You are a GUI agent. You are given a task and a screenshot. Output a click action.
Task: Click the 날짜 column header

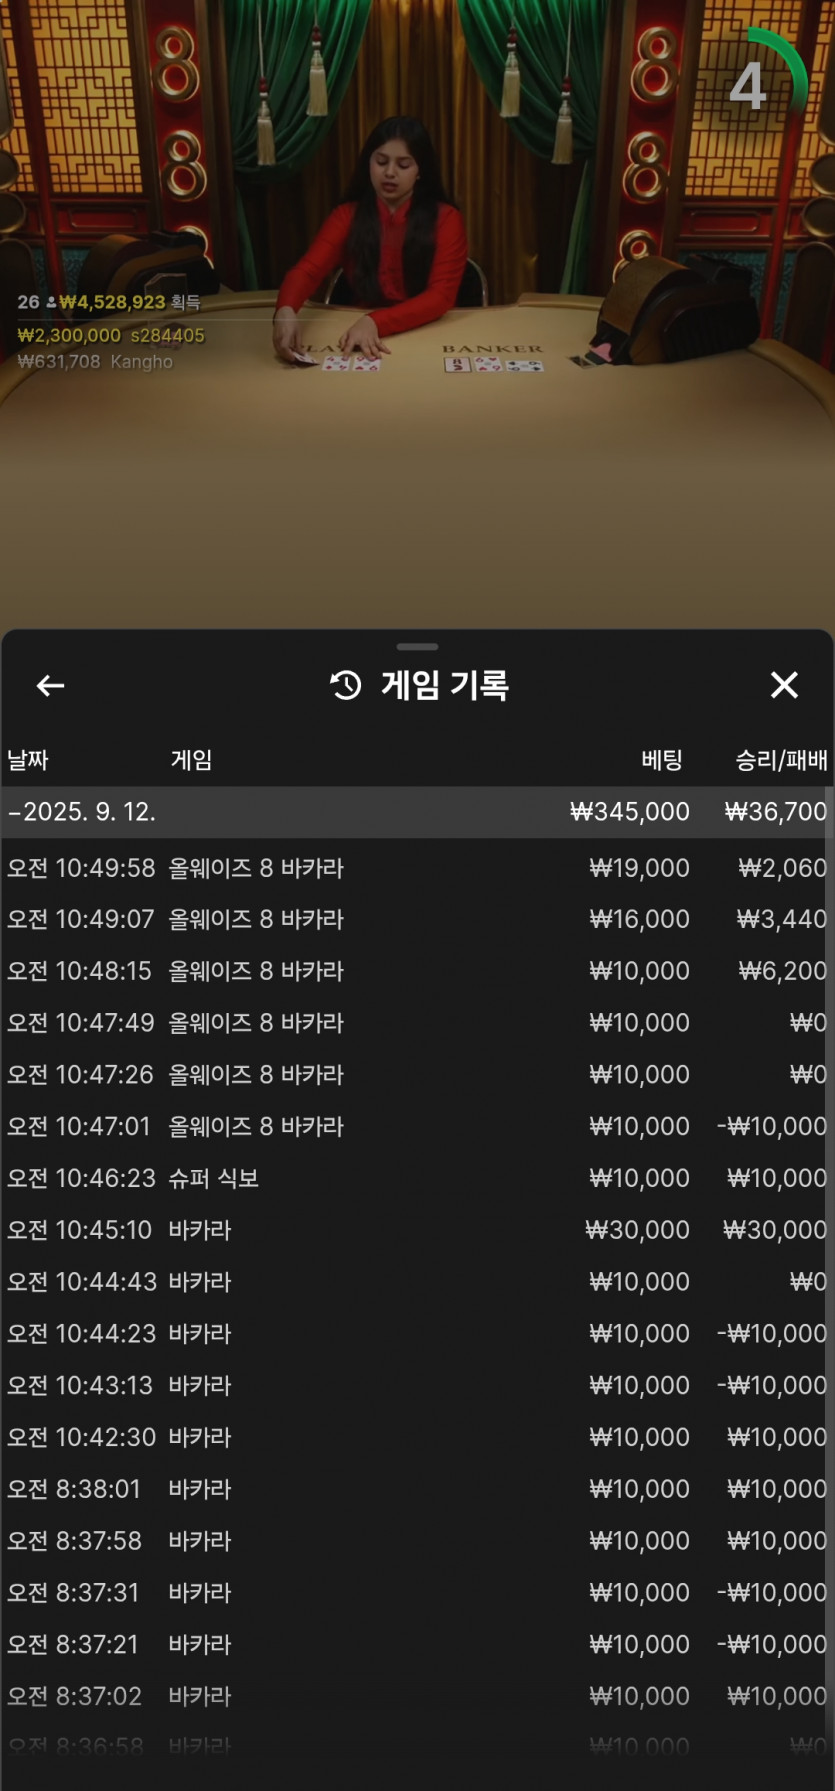click(x=28, y=760)
